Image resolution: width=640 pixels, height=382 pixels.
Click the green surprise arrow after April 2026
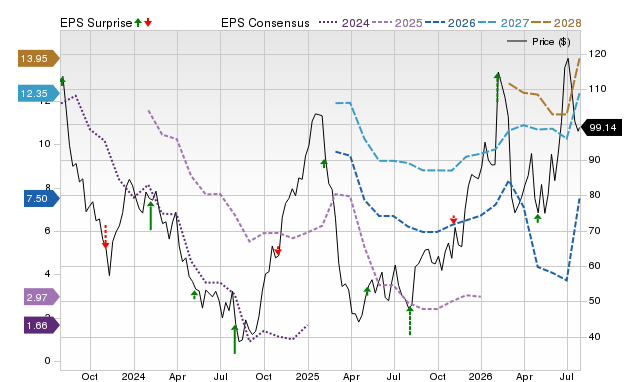coord(538,218)
